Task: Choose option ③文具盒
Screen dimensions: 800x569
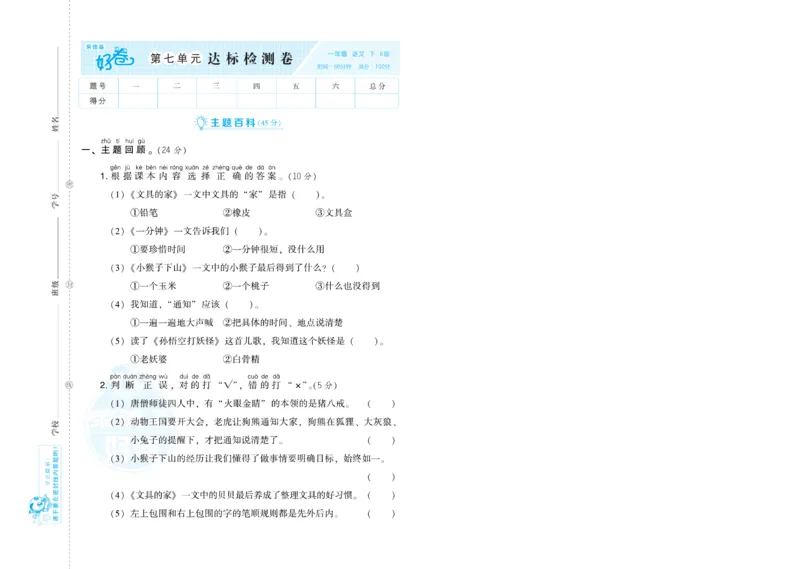Action: pos(334,213)
